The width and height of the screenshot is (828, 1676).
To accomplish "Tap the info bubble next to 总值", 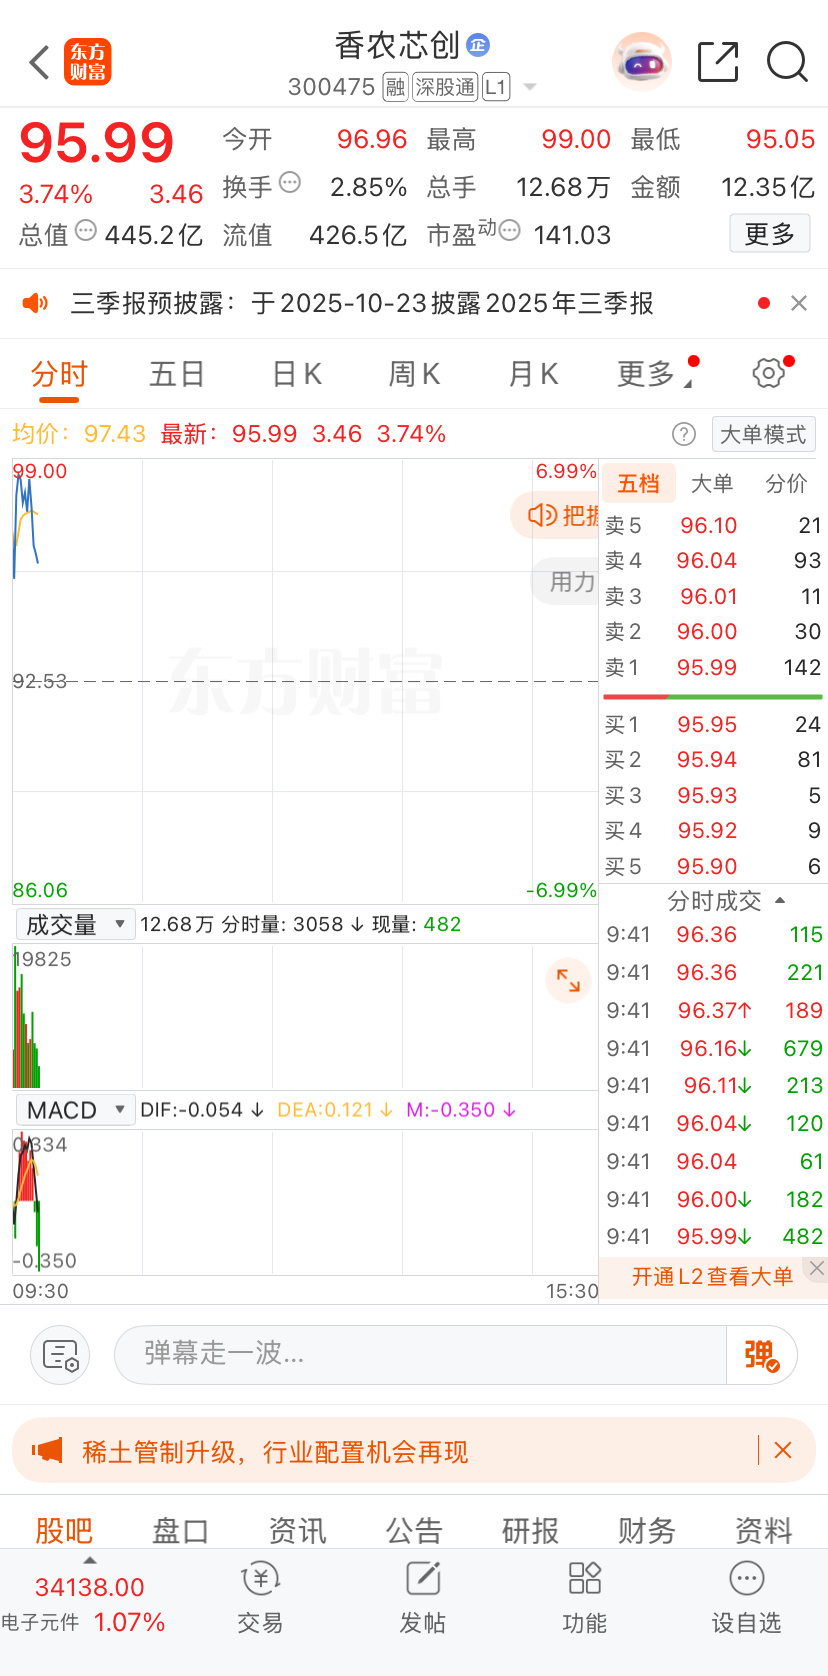I will click(x=86, y=230).
